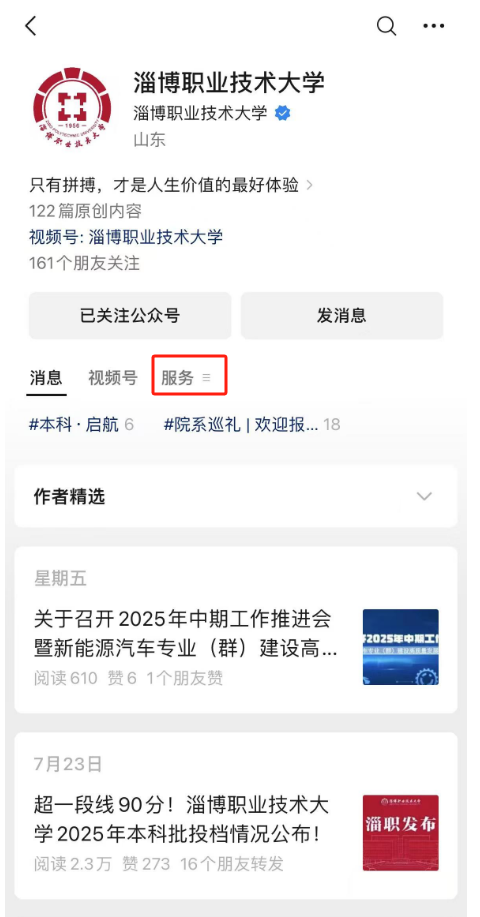Open the three-dot more options menu
The height and width of the screenshot is (917, 480).
pos(434,26)
